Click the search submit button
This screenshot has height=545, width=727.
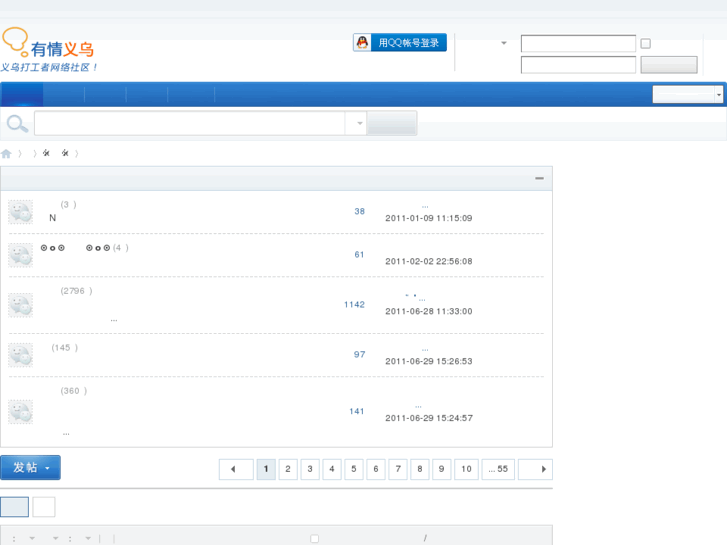click(x=392, y=123)
